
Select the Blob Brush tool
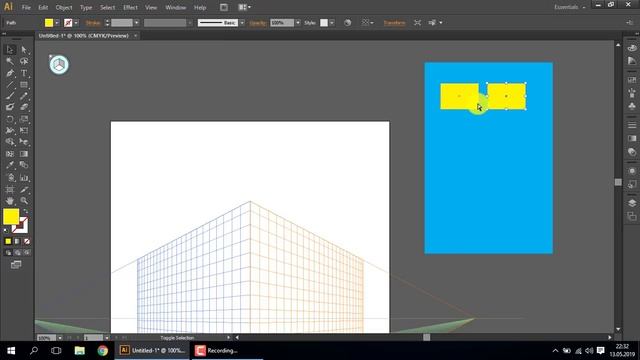(10, 107)
